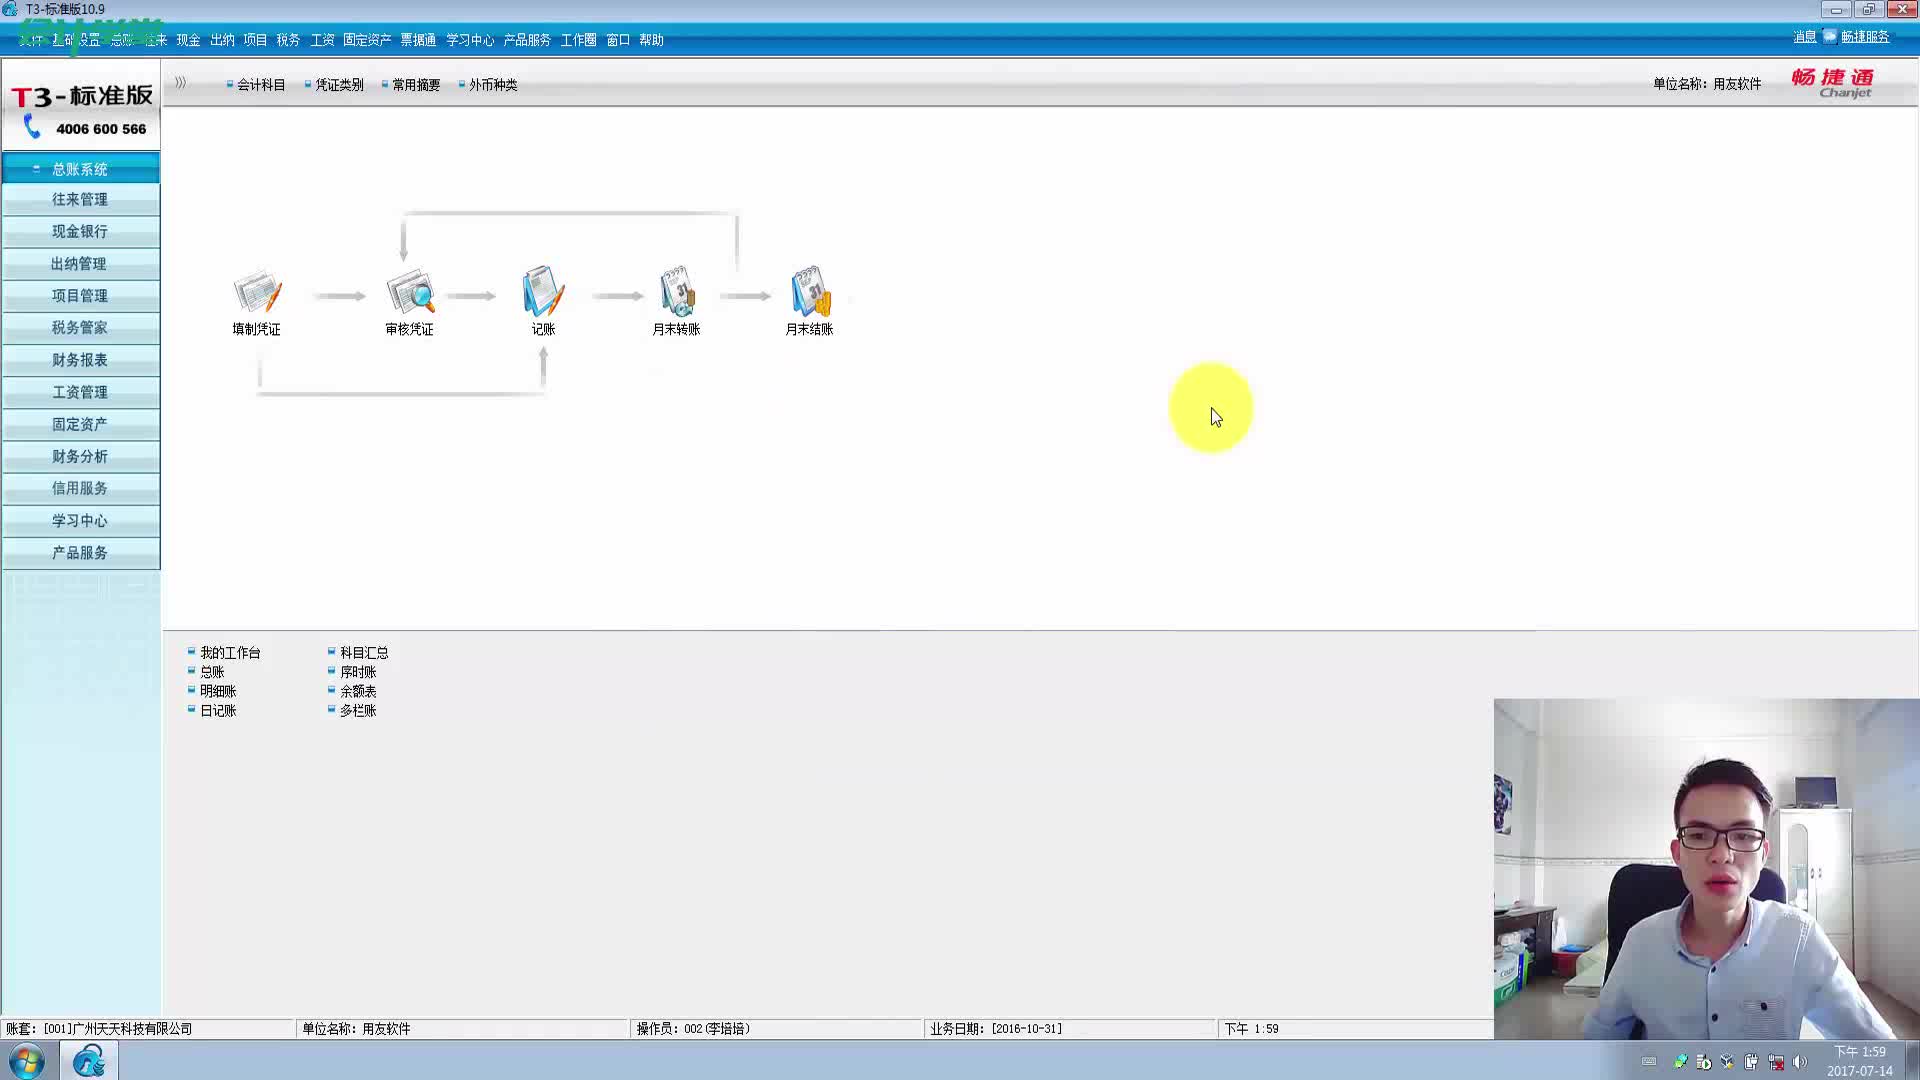Click the 凭证类别 shortcut
1920x1080 pixels.
point(339,85)
